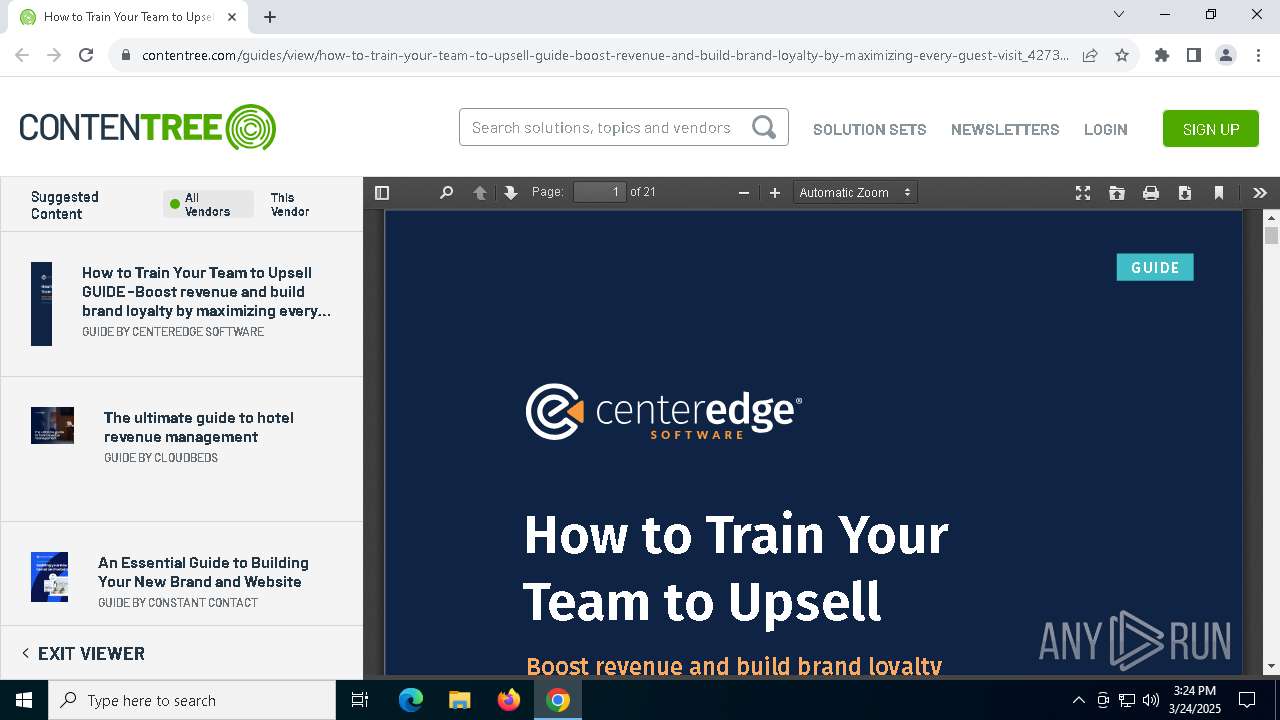
Task: Open new browser tab
Action: pyautogui.click(x=270, y=16)
